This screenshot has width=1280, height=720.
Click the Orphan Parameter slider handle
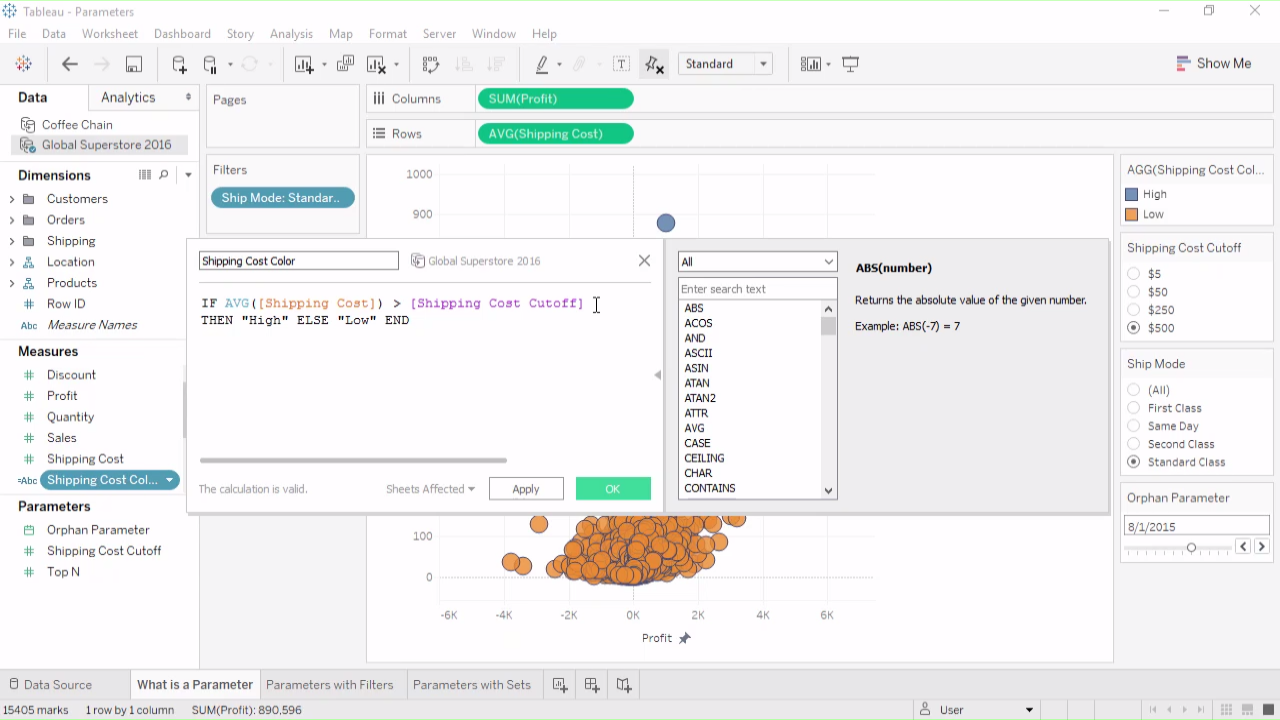pos(1191,548)
